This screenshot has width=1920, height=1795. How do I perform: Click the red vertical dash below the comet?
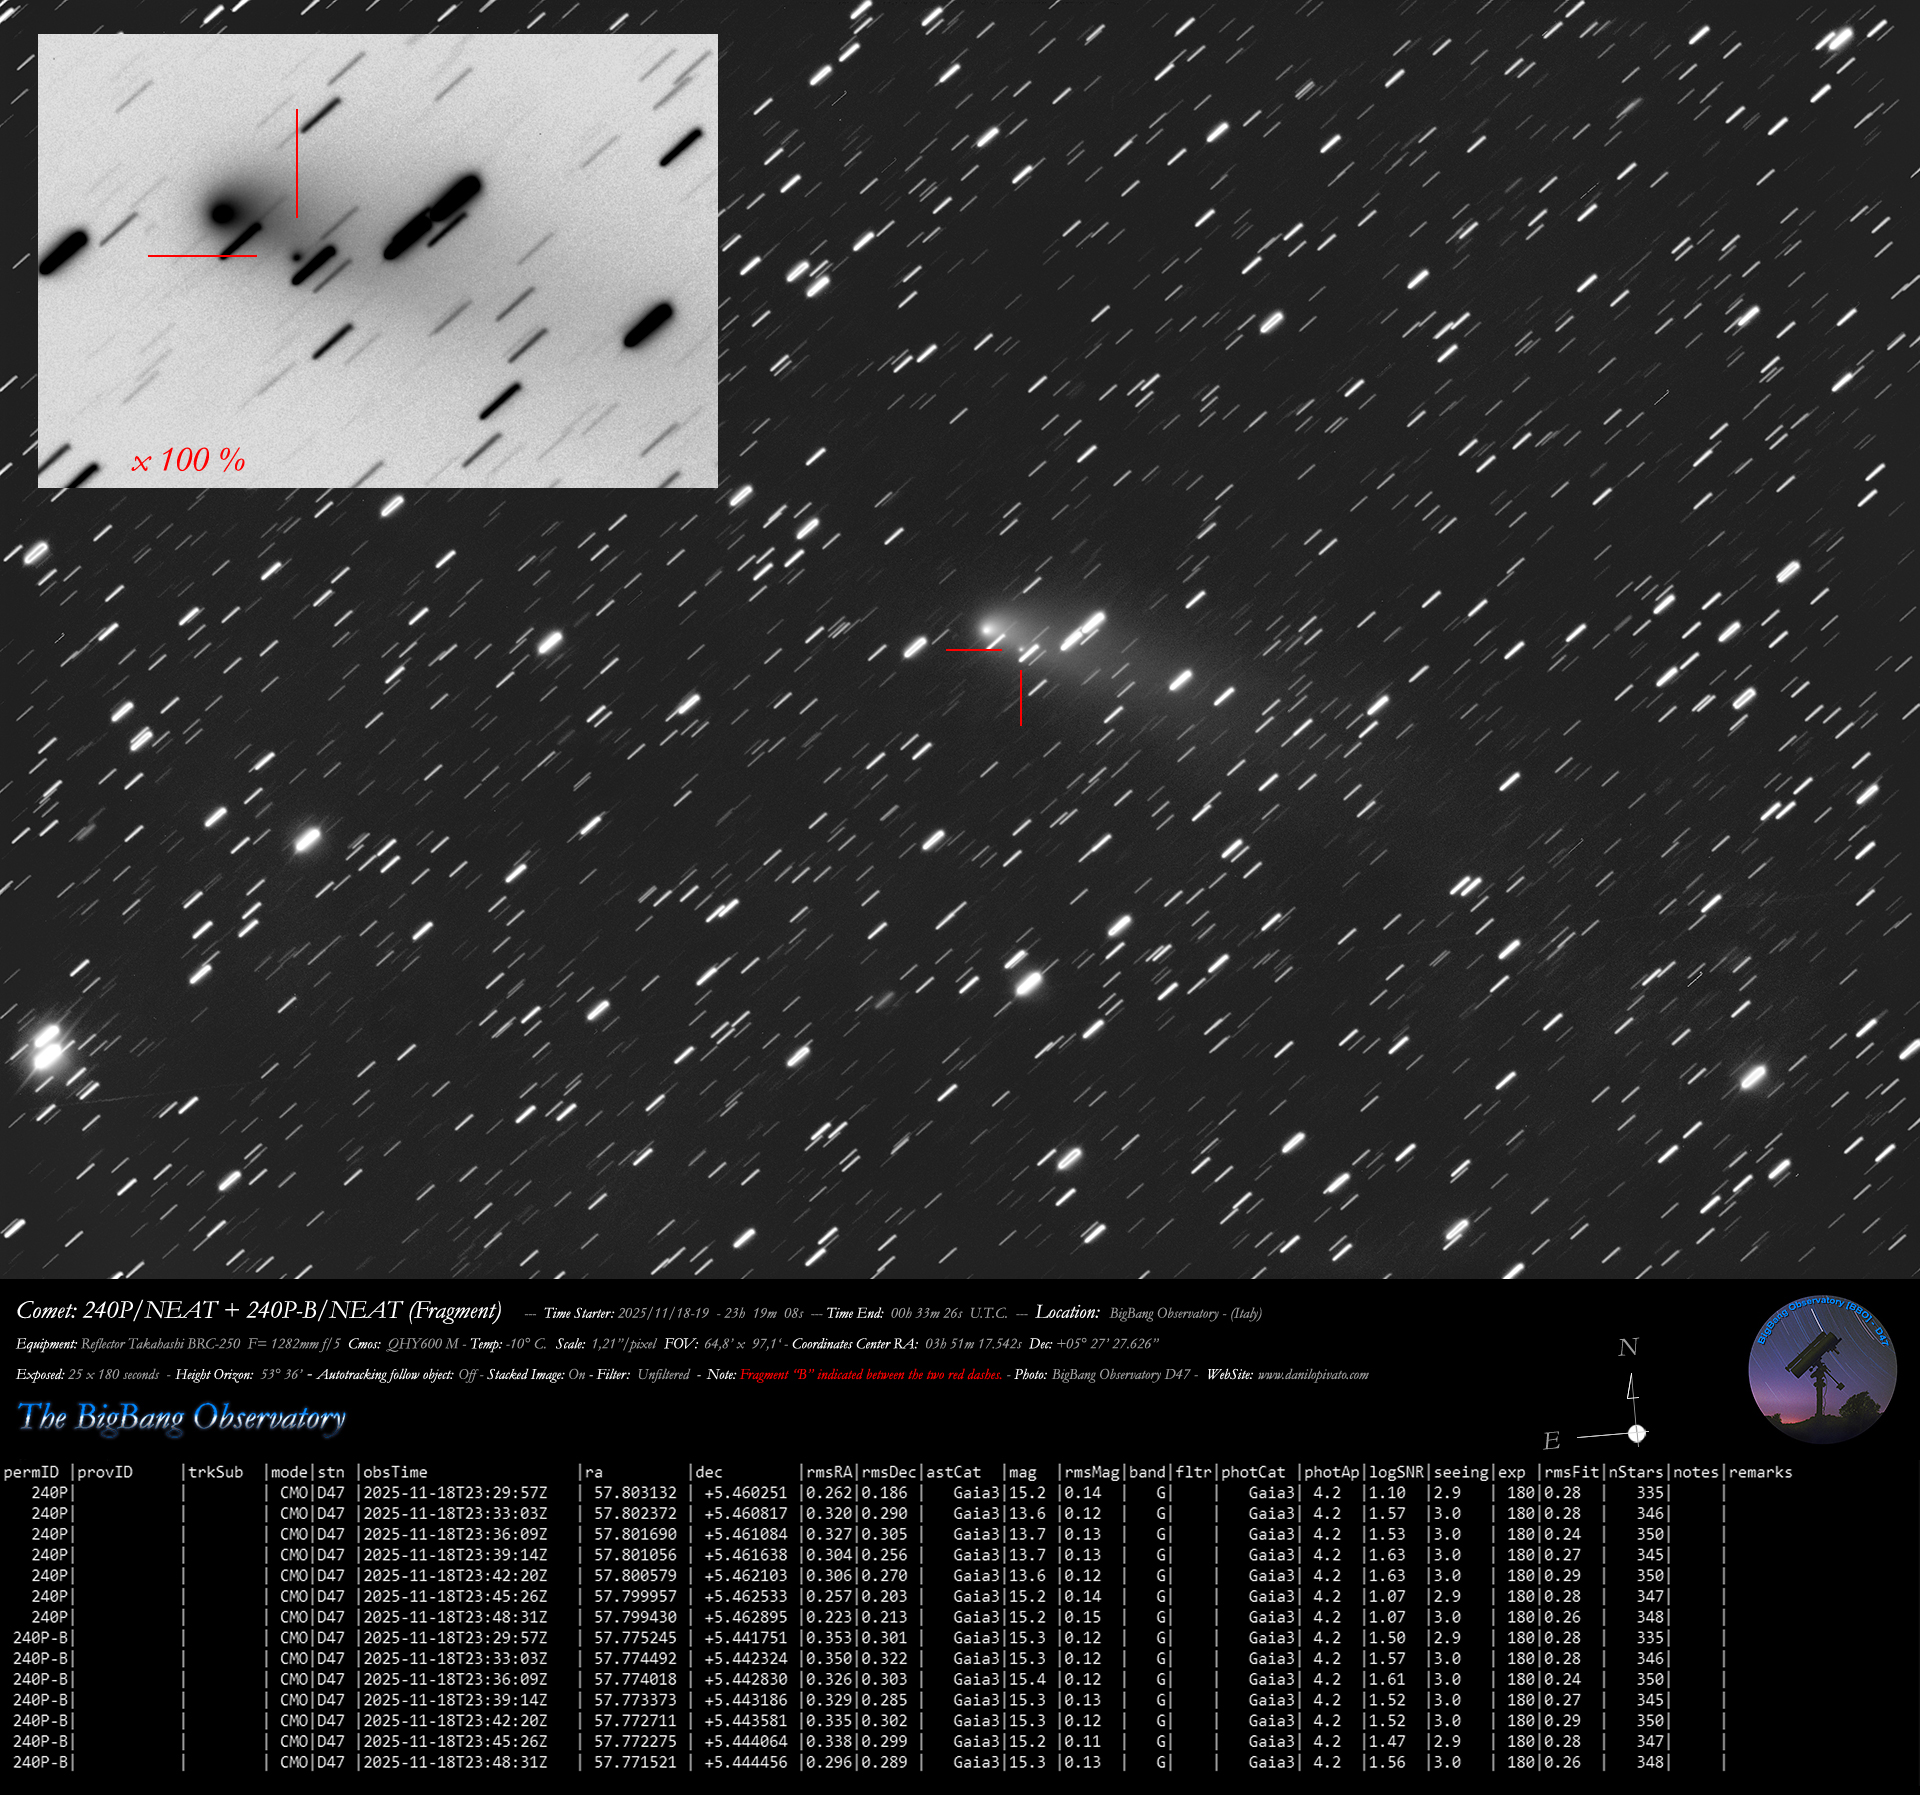click(1020, 697)
